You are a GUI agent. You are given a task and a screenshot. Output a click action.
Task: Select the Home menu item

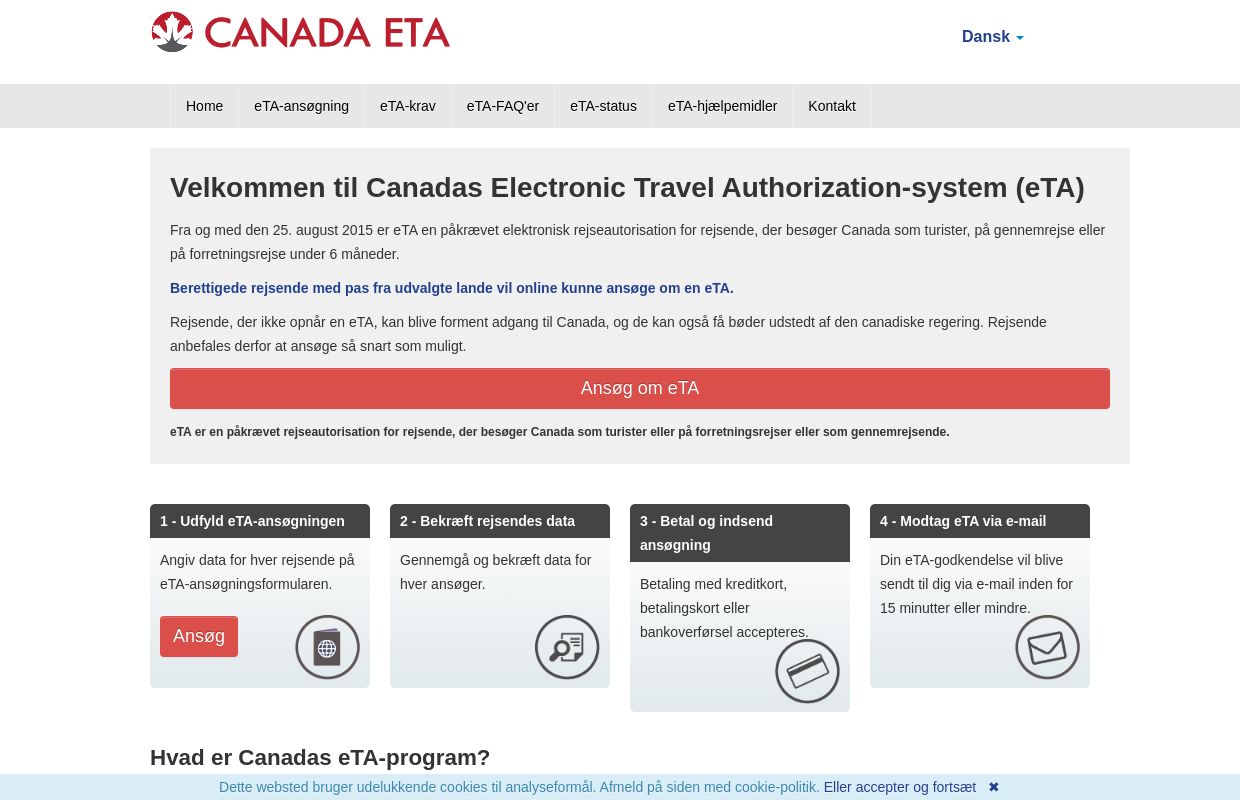coord(204,106)
